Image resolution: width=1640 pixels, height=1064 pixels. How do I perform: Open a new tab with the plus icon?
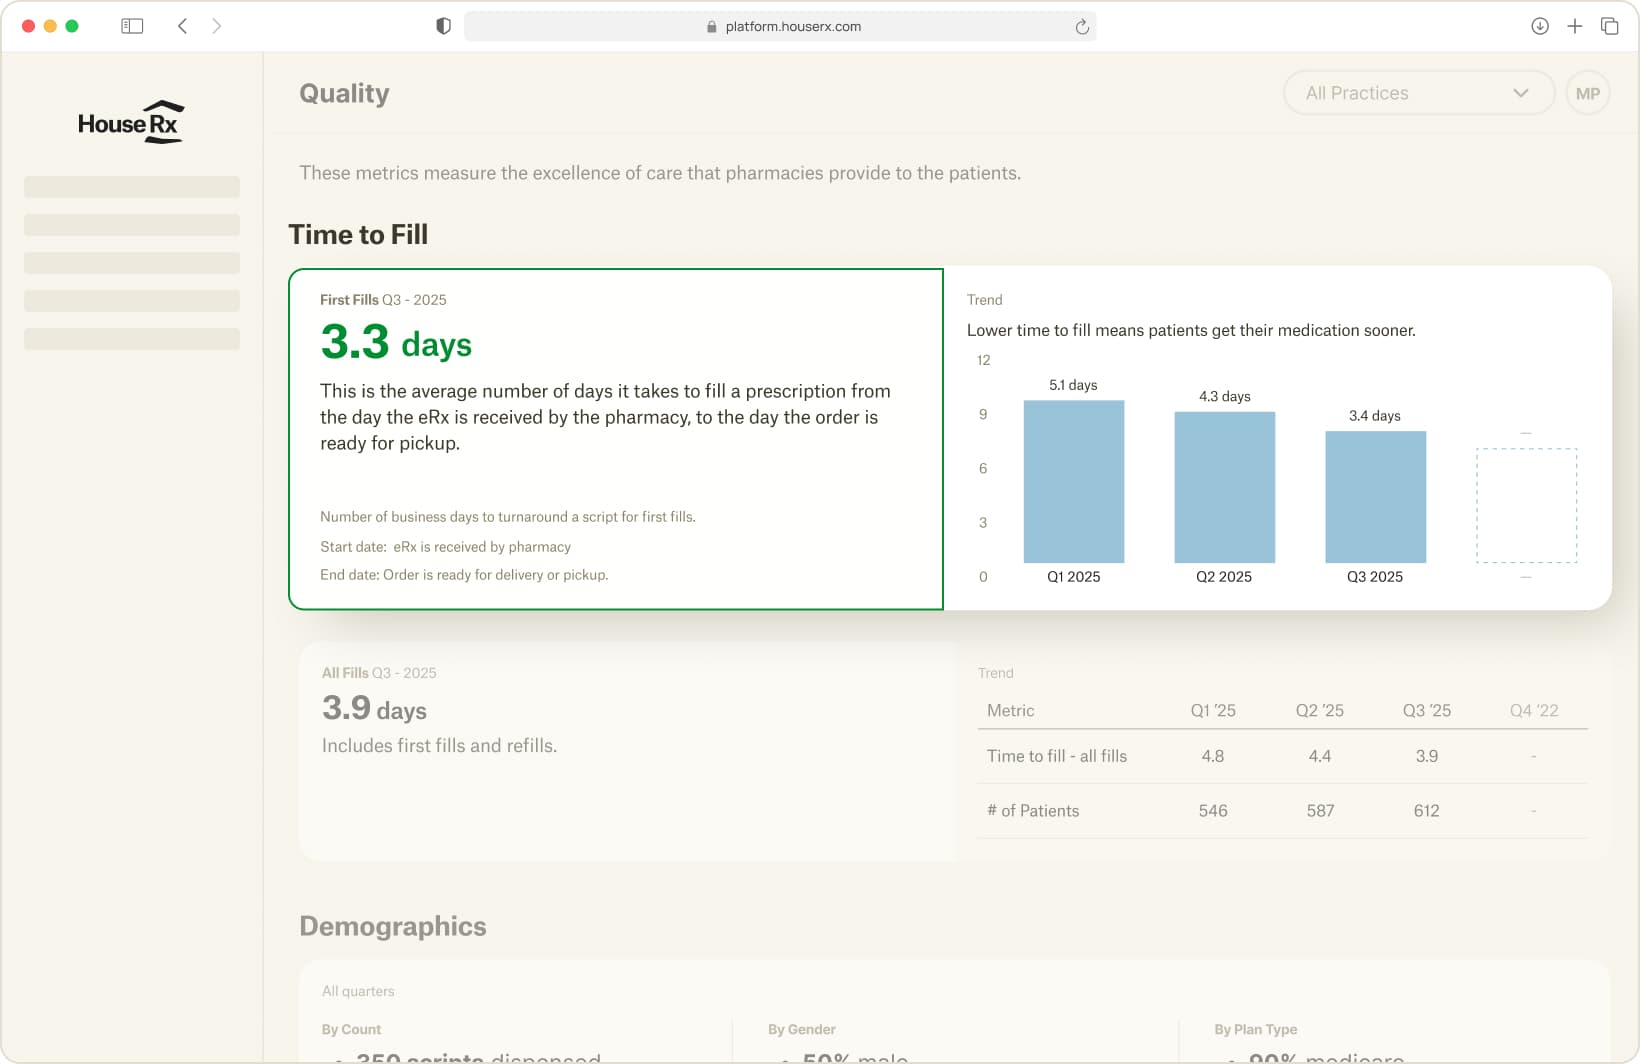1574,26
